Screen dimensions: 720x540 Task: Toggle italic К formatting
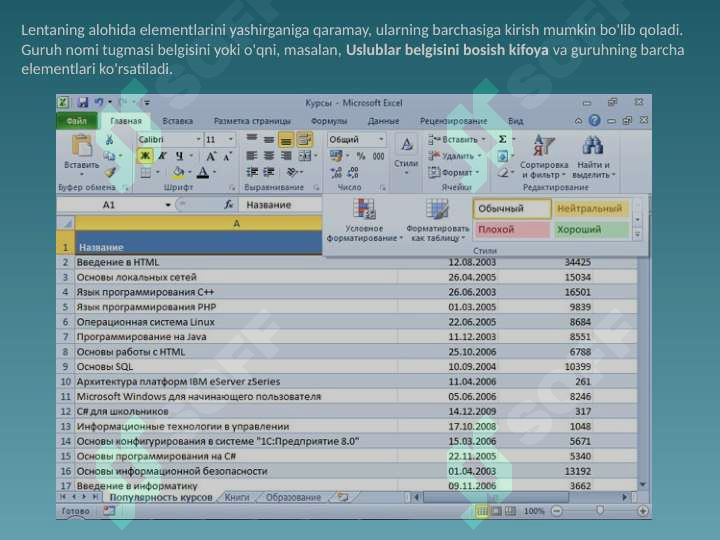[162, 156]
